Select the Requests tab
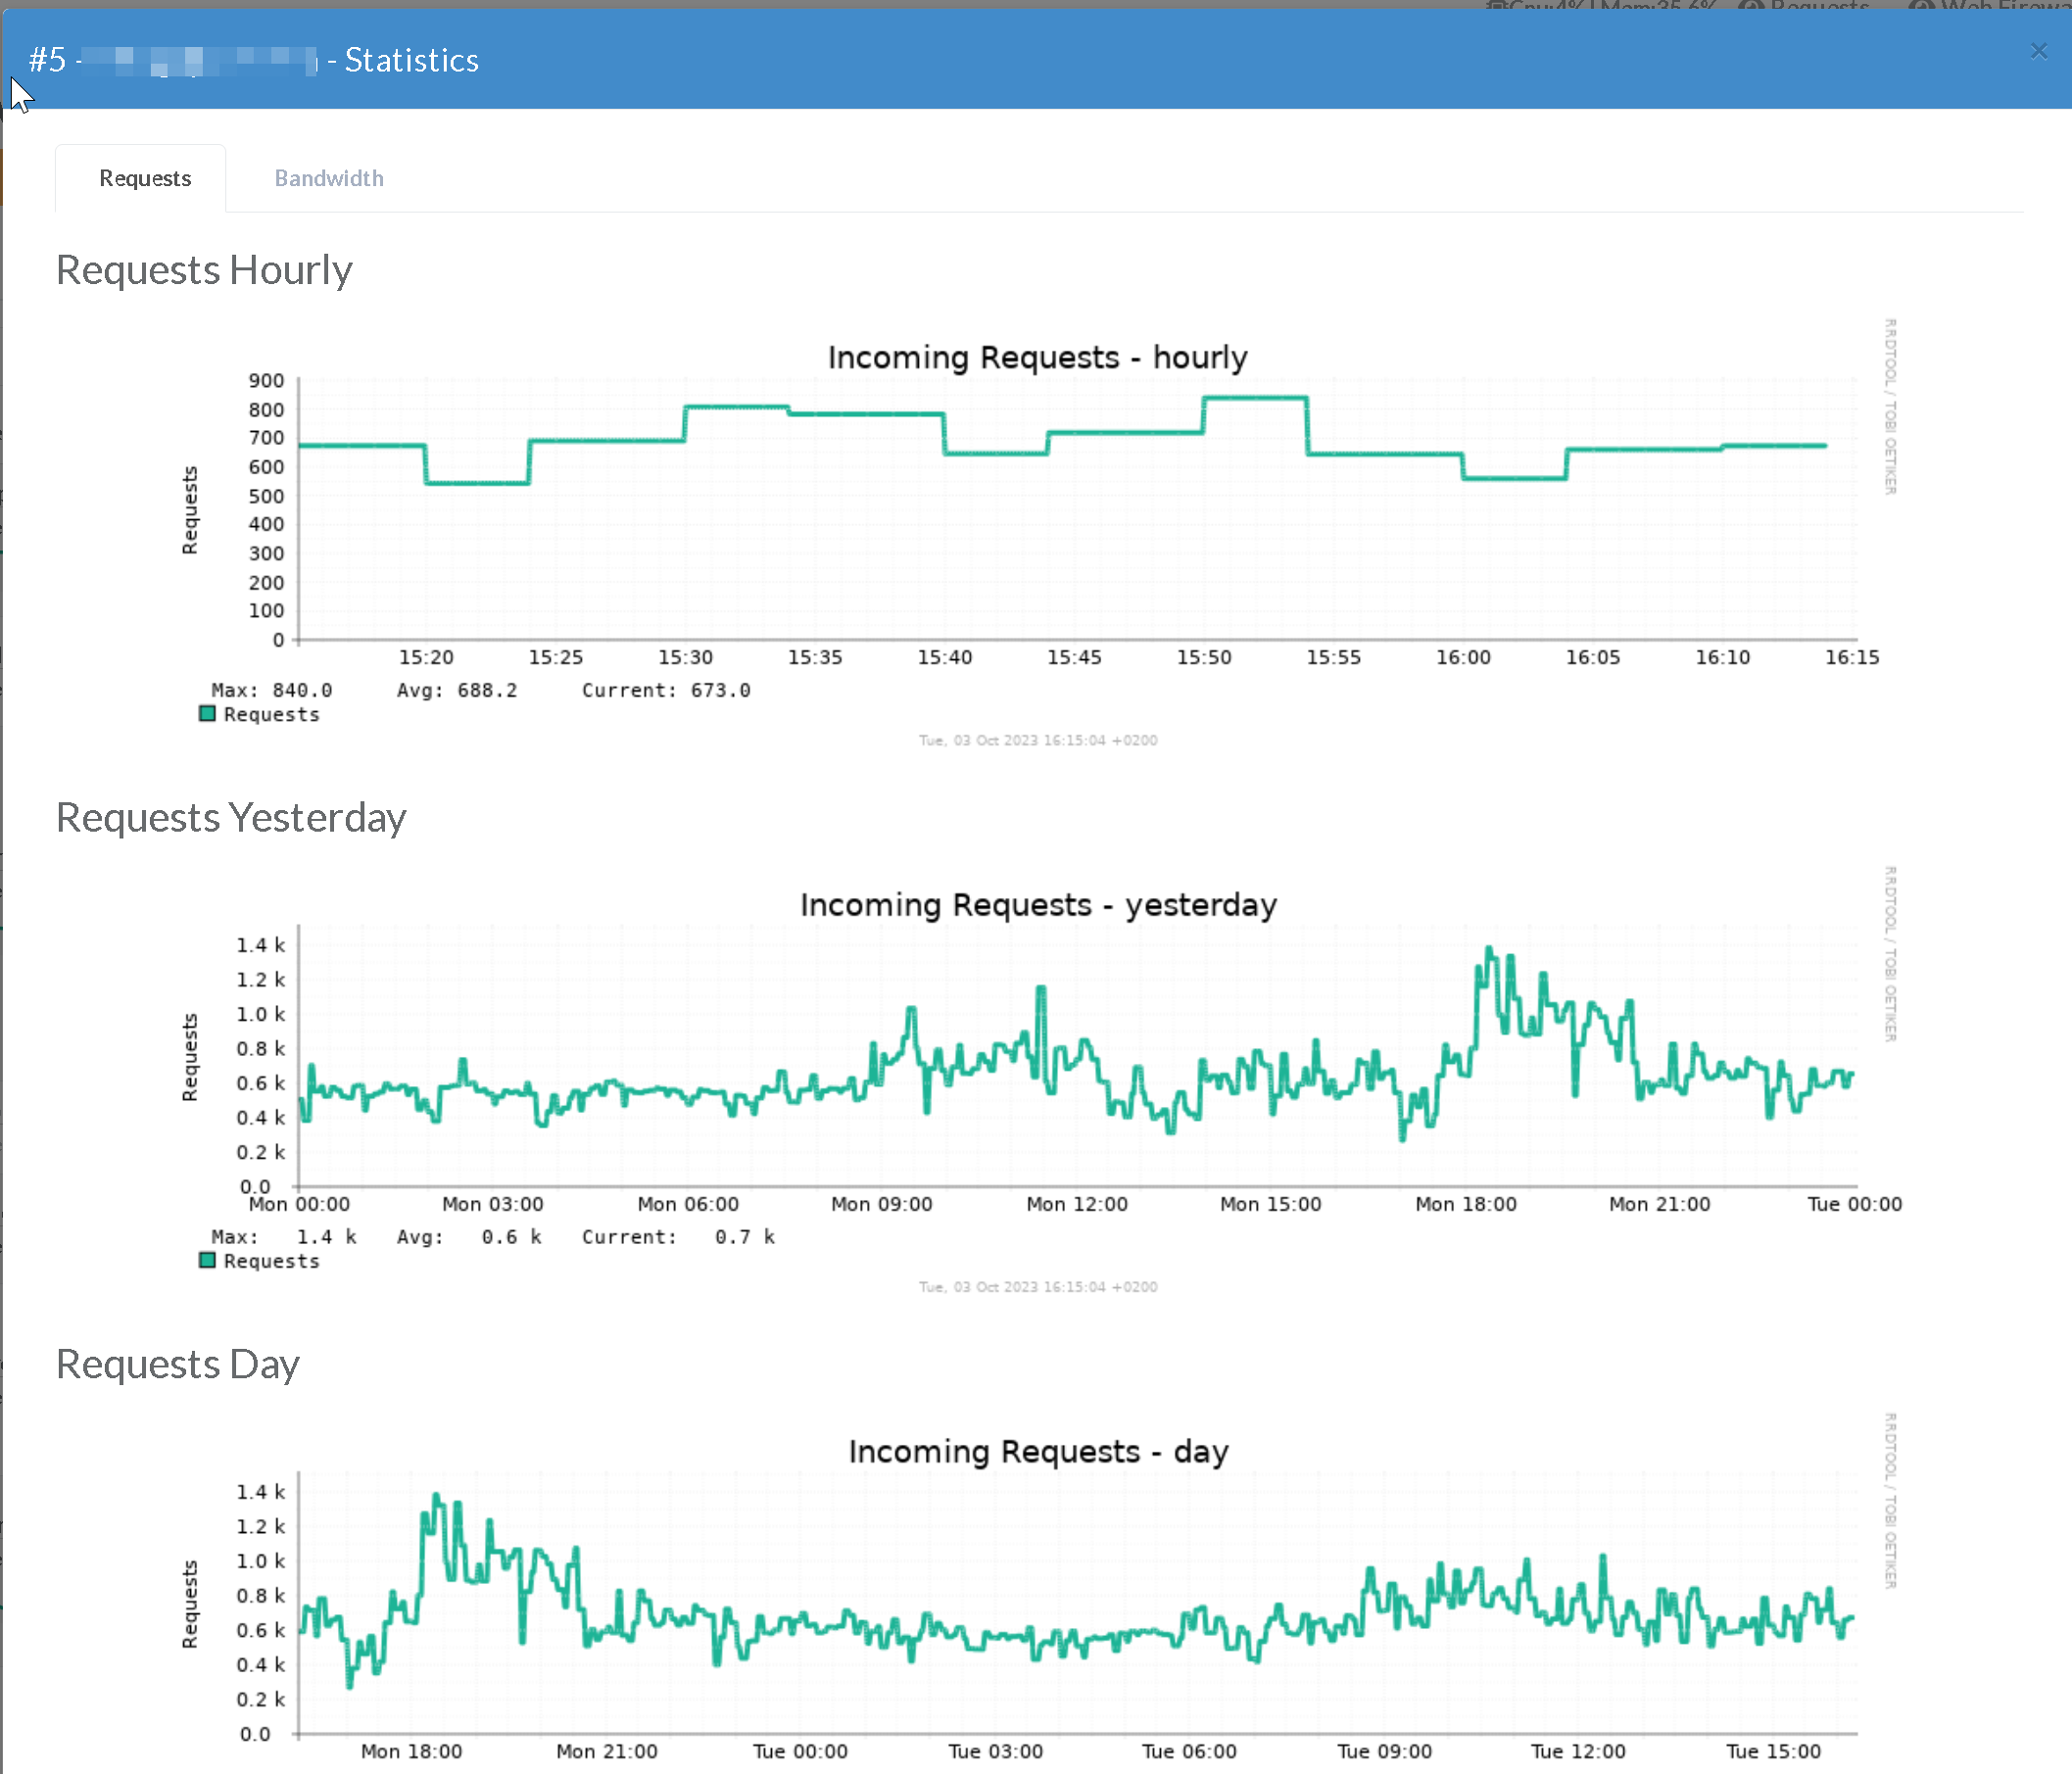This screenshot has height=1774, width=2072. 145,178
